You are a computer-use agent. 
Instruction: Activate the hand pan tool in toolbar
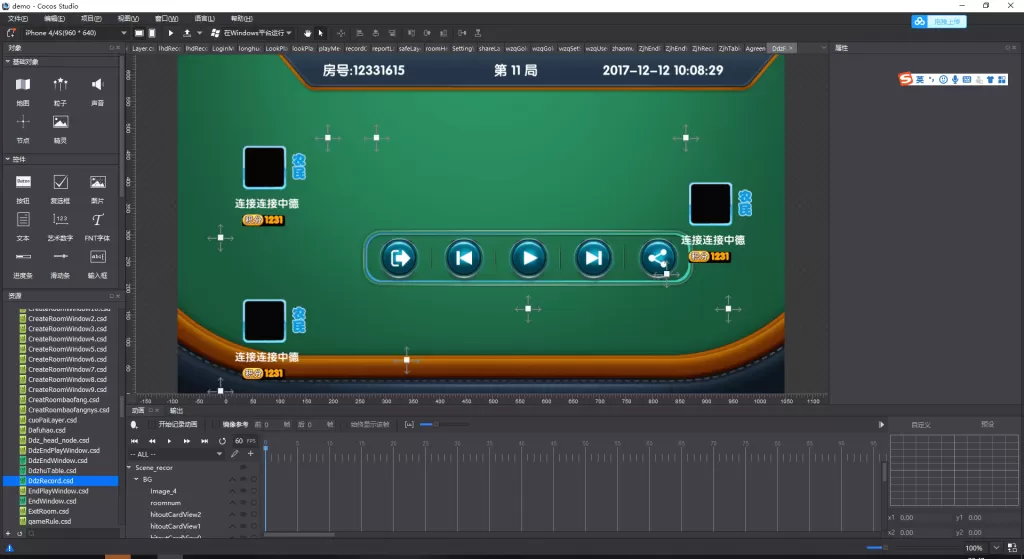[x=307, y=33]
